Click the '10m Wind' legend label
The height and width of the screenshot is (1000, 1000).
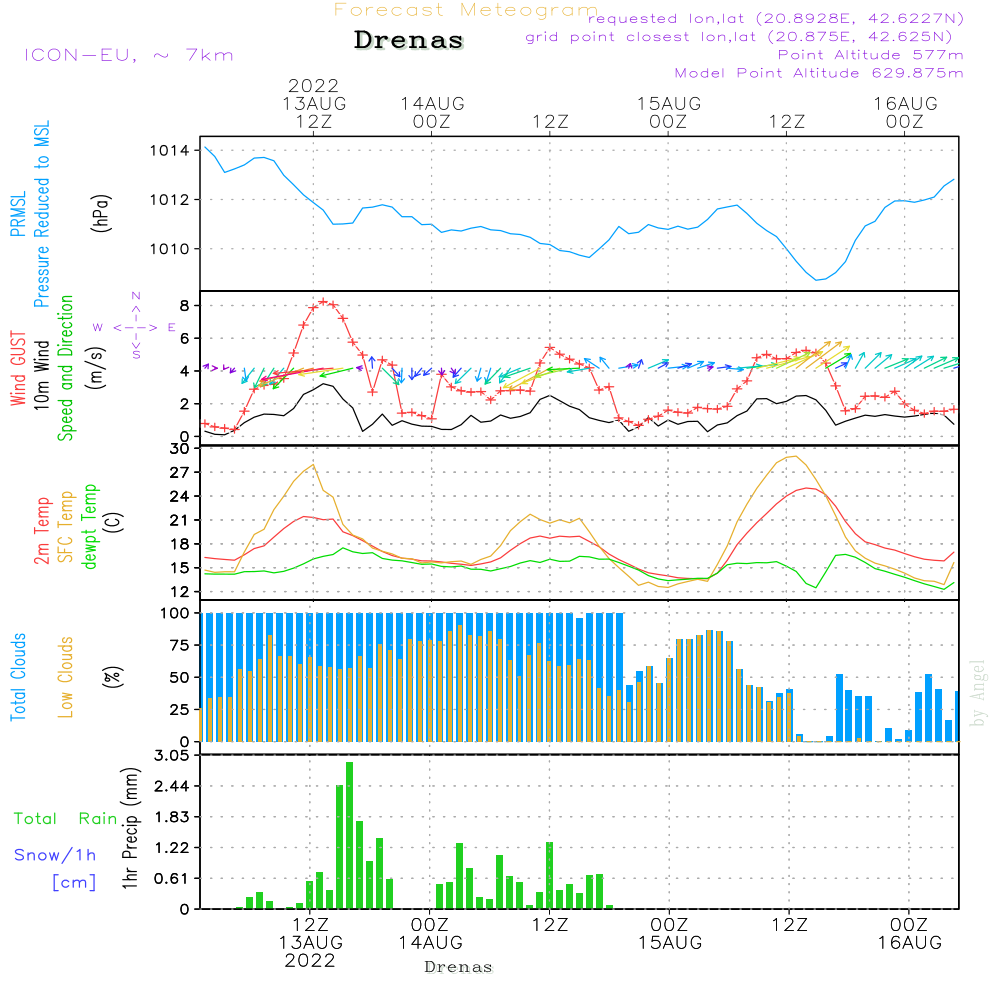click(41, 375)
